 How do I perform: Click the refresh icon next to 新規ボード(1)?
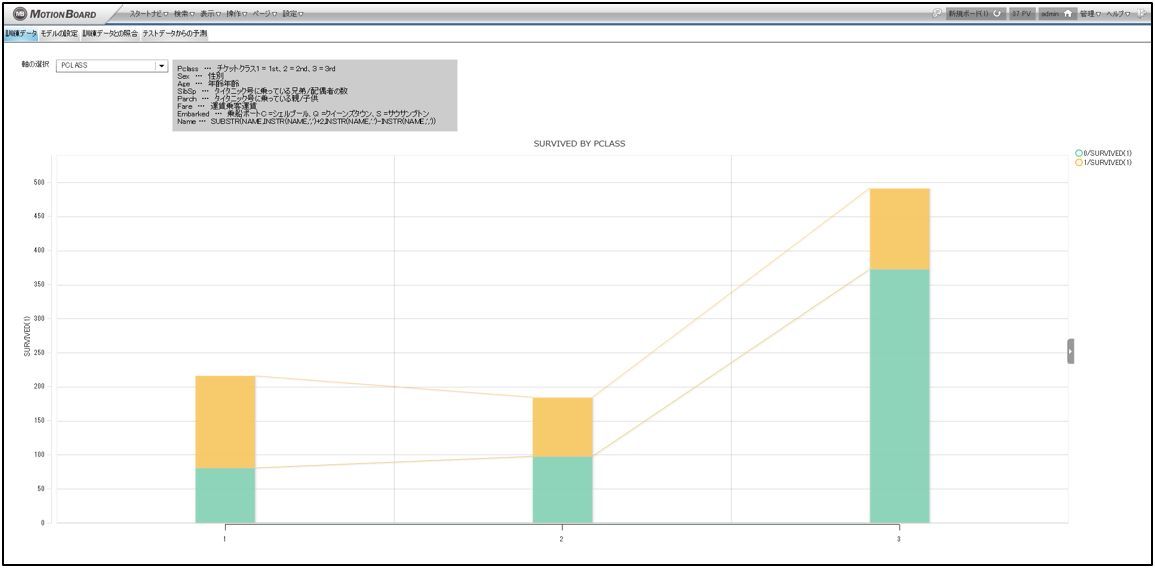click(997, 14)
